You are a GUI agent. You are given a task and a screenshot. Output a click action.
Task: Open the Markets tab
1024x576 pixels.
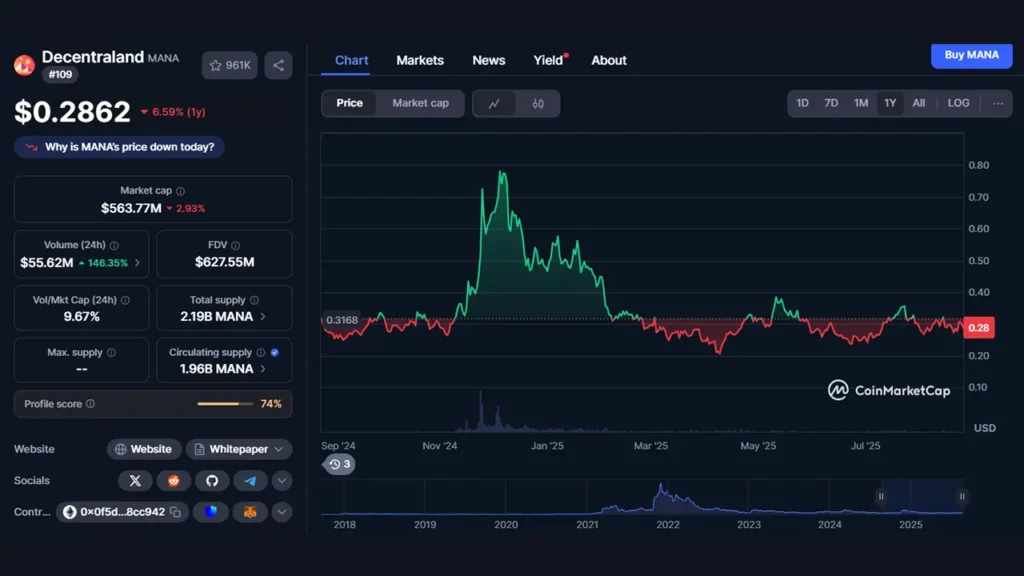pos(420,60)
